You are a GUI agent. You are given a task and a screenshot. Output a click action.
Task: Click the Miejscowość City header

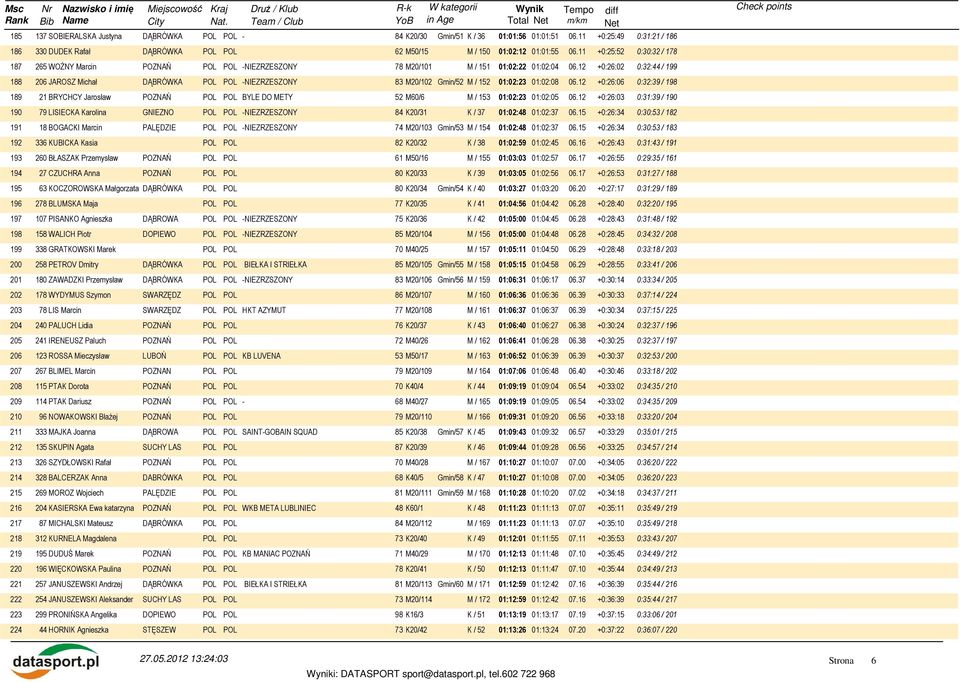coord(174,15)
